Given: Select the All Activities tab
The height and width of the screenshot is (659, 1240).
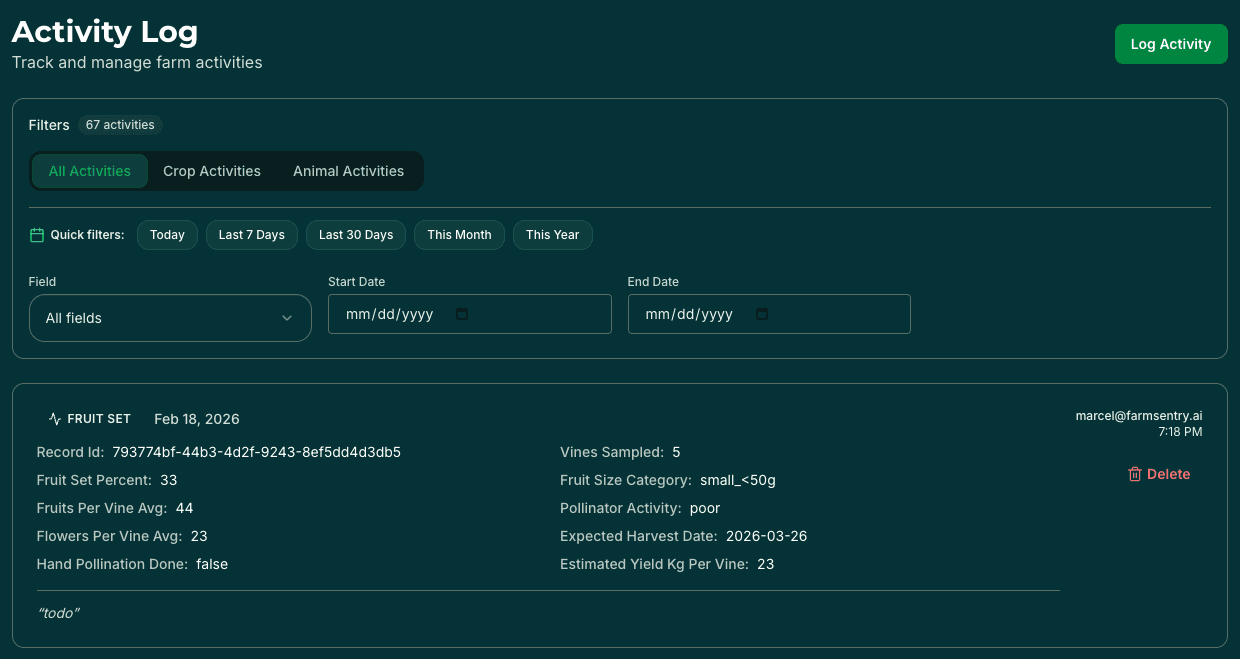Looking at the screenshot, I should (x=89, y=171).
